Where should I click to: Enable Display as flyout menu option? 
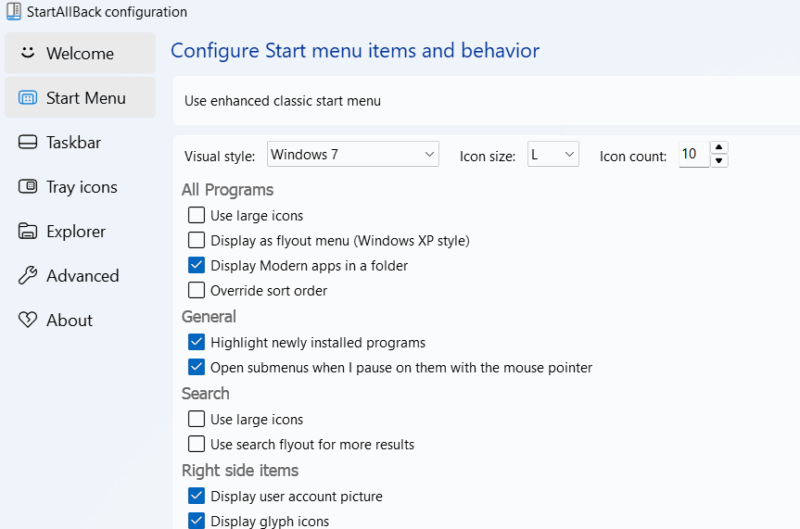(x=196, y=240)
